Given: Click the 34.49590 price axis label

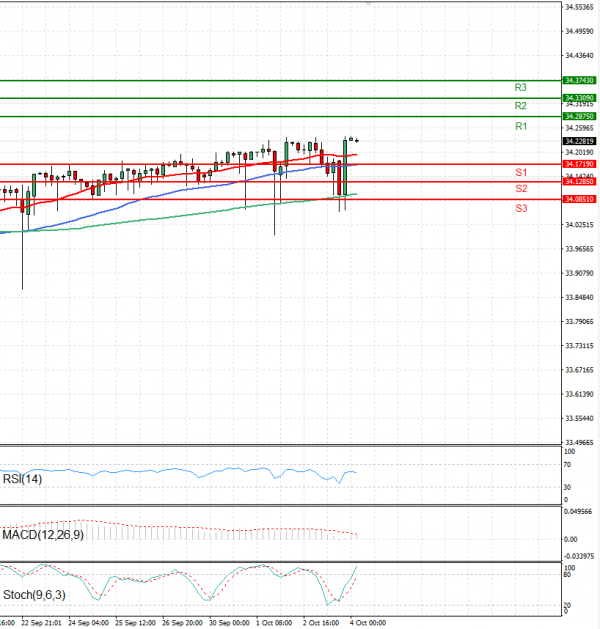Looking at the screenshot, I should tap(580, 31).
